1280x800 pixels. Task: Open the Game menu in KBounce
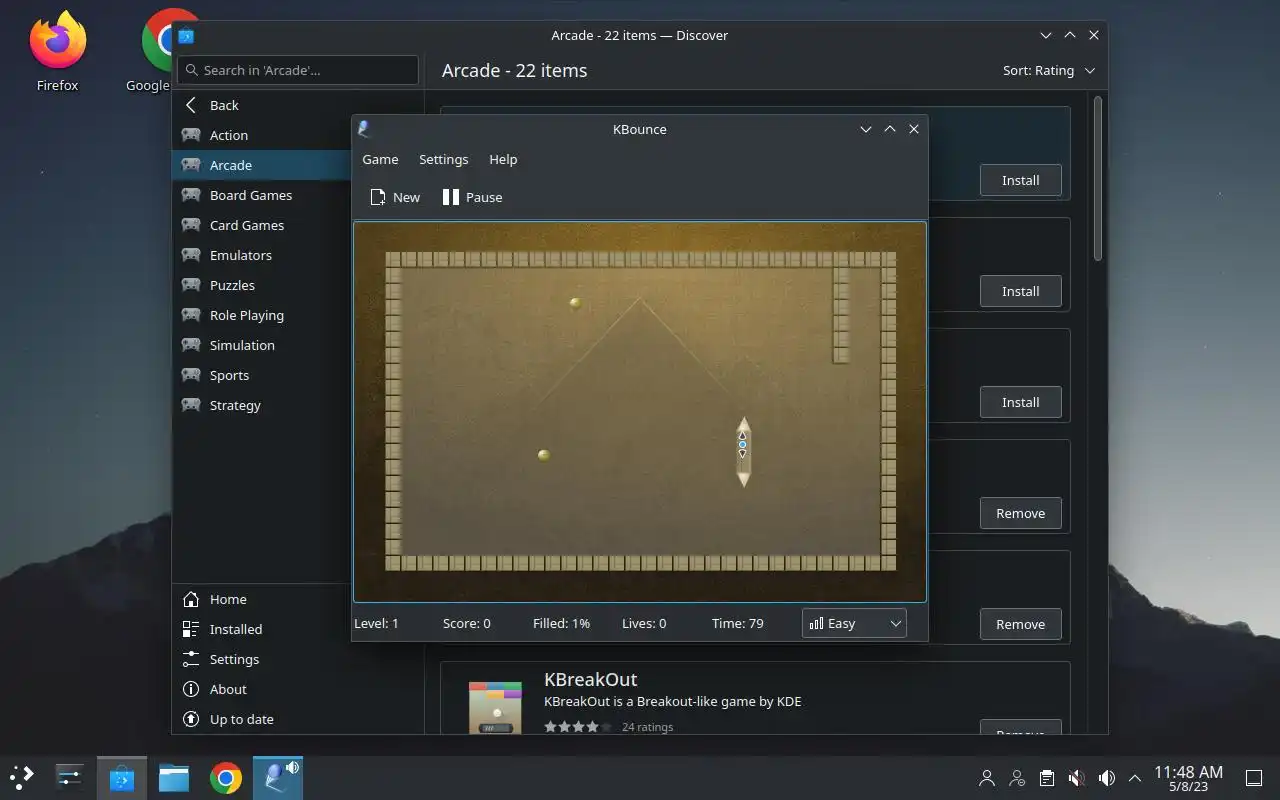point(380,159)
